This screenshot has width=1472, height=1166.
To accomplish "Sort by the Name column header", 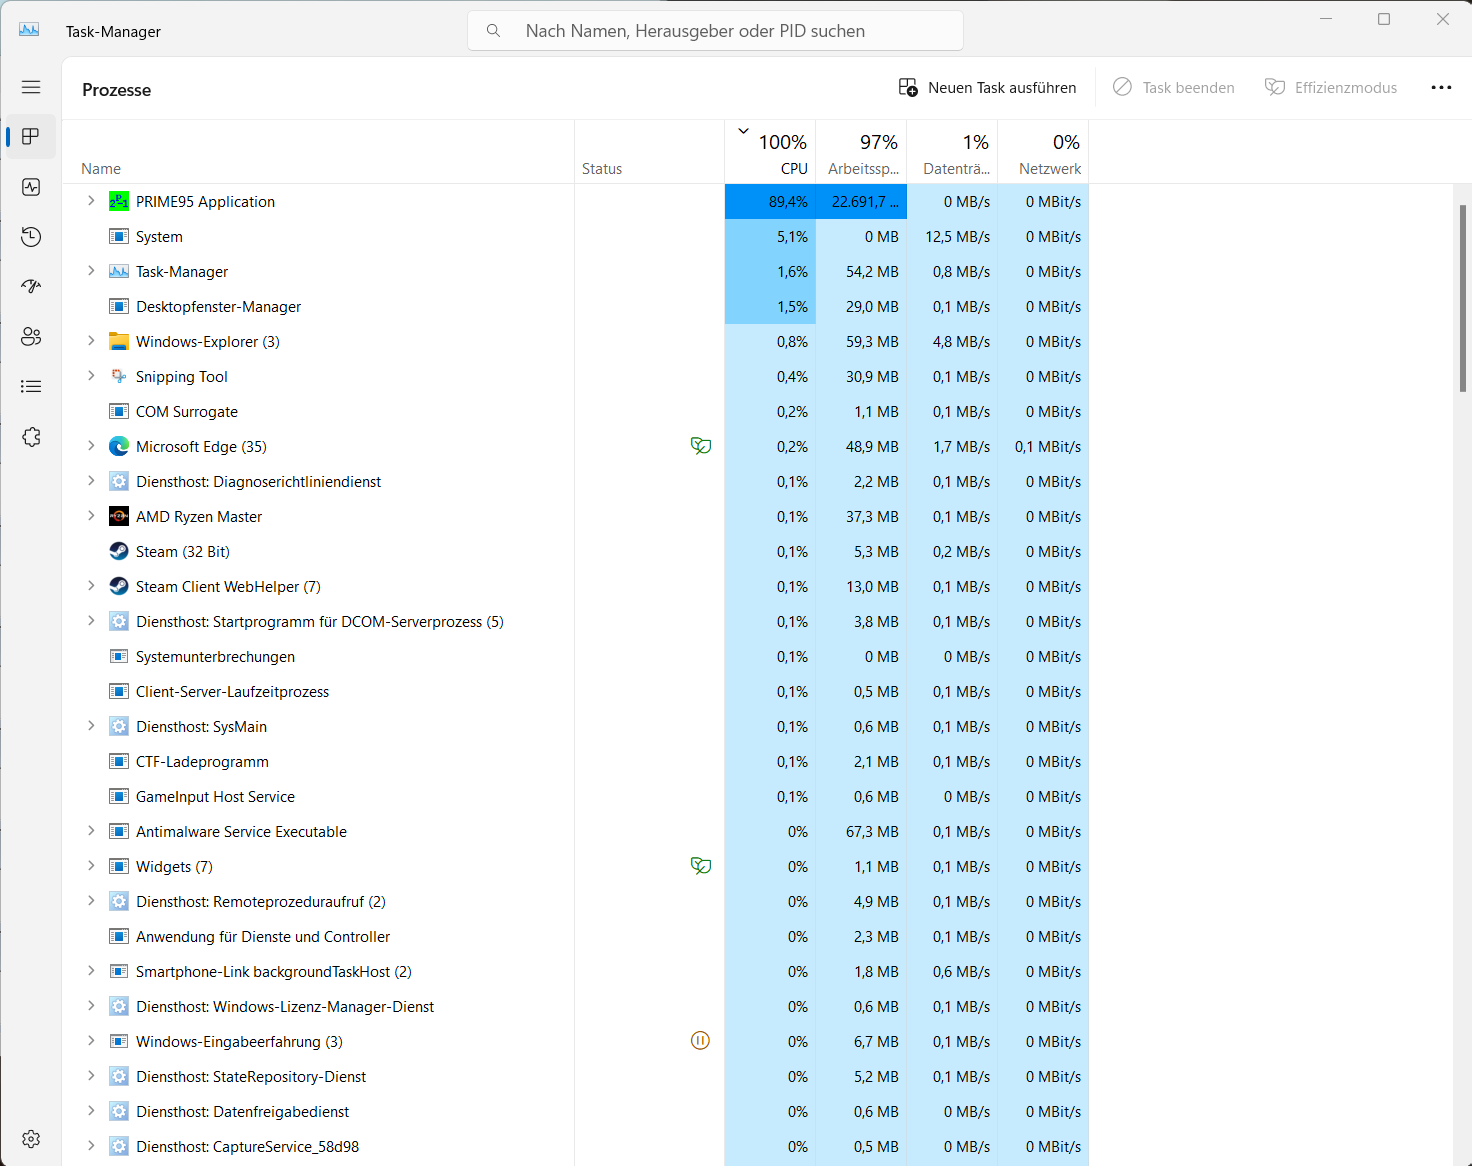I will point(318,152).
